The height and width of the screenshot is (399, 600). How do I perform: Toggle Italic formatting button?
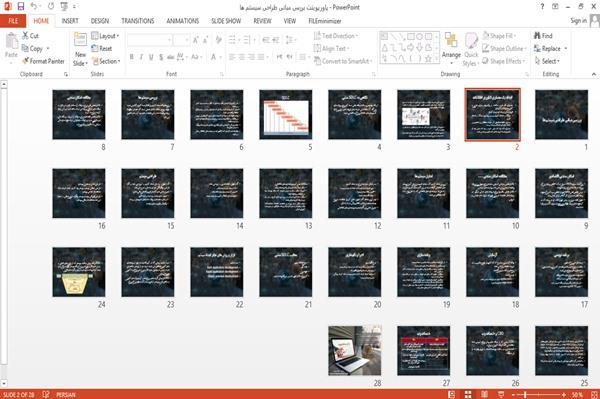point(141,57)
